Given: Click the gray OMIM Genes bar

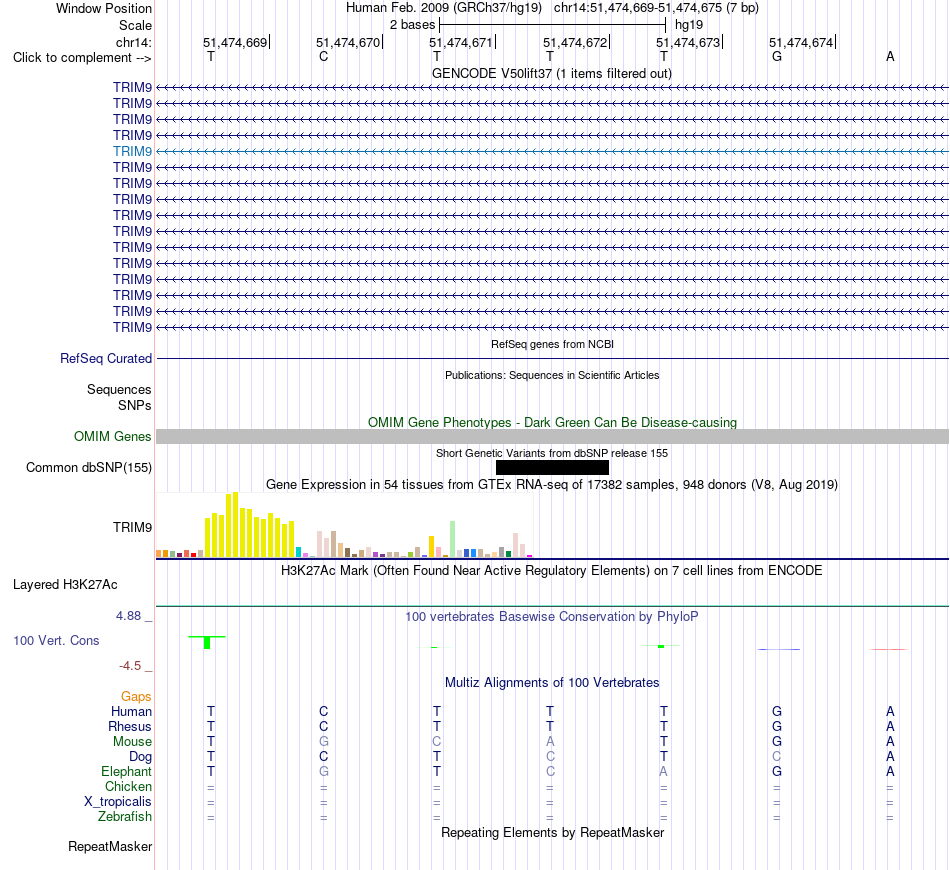Looking at the screenshot, I should (x=552, y=436).
